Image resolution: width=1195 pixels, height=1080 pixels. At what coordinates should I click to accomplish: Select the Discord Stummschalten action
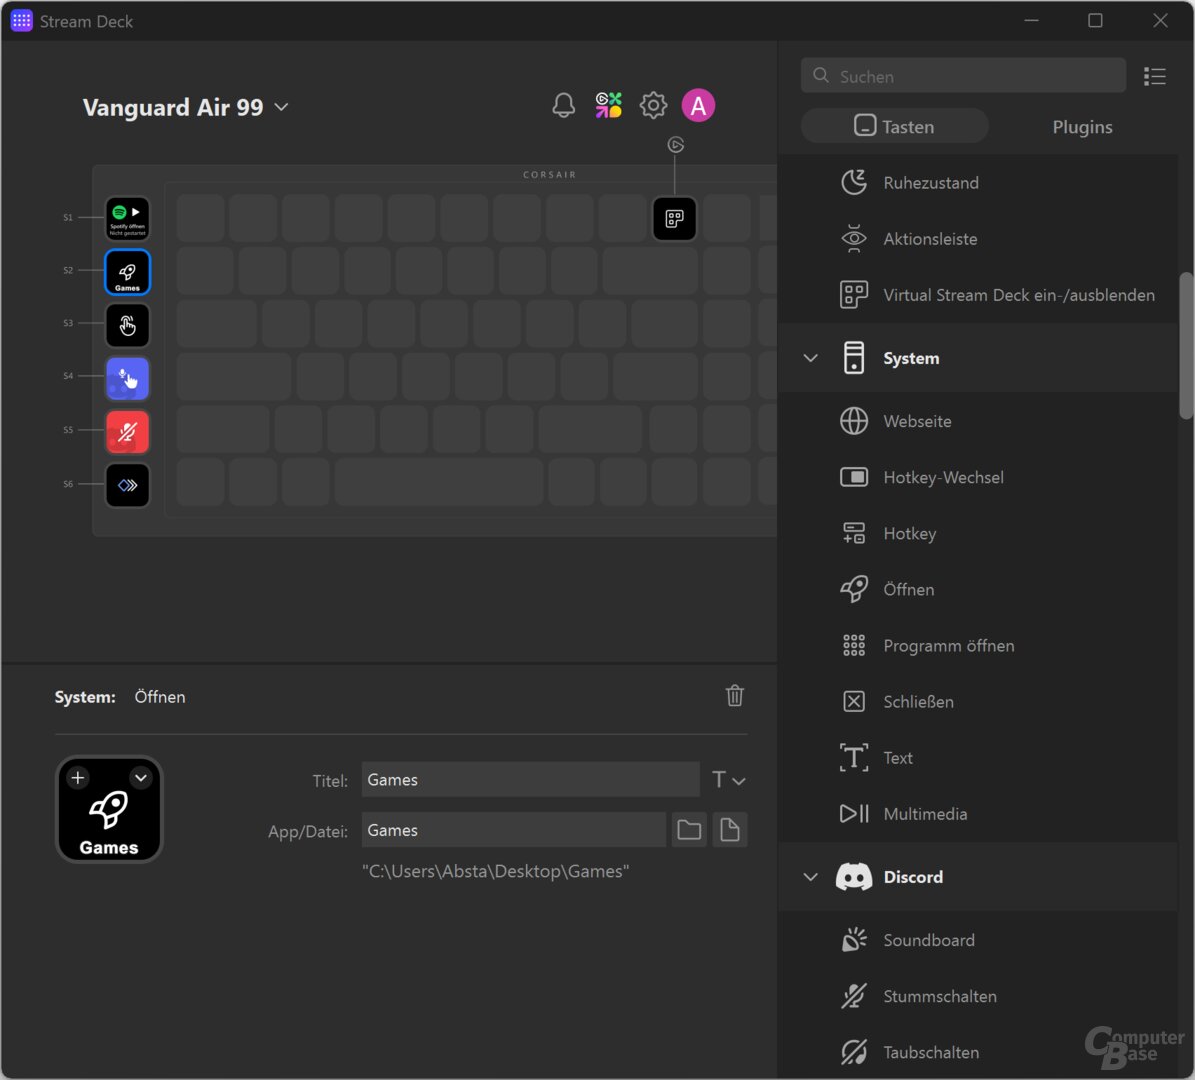(939, 997)
